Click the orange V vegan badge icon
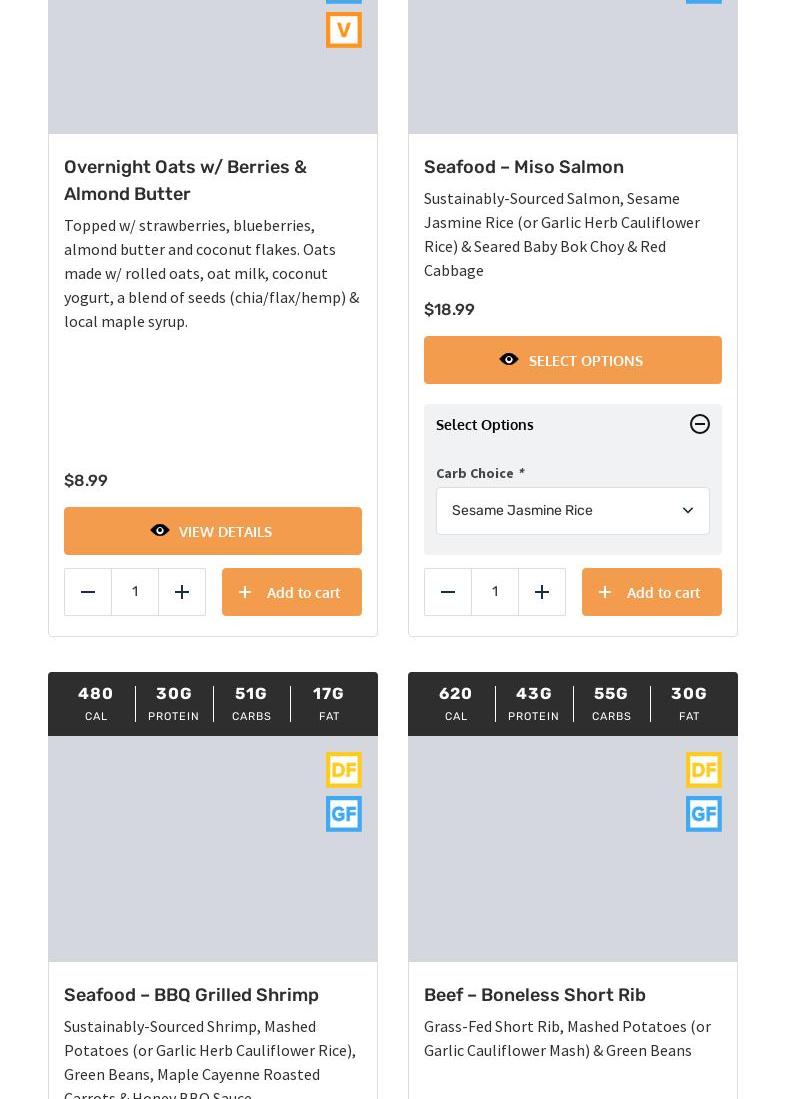The height and width of the screenshot is (1099, 785). coord(343,30)
